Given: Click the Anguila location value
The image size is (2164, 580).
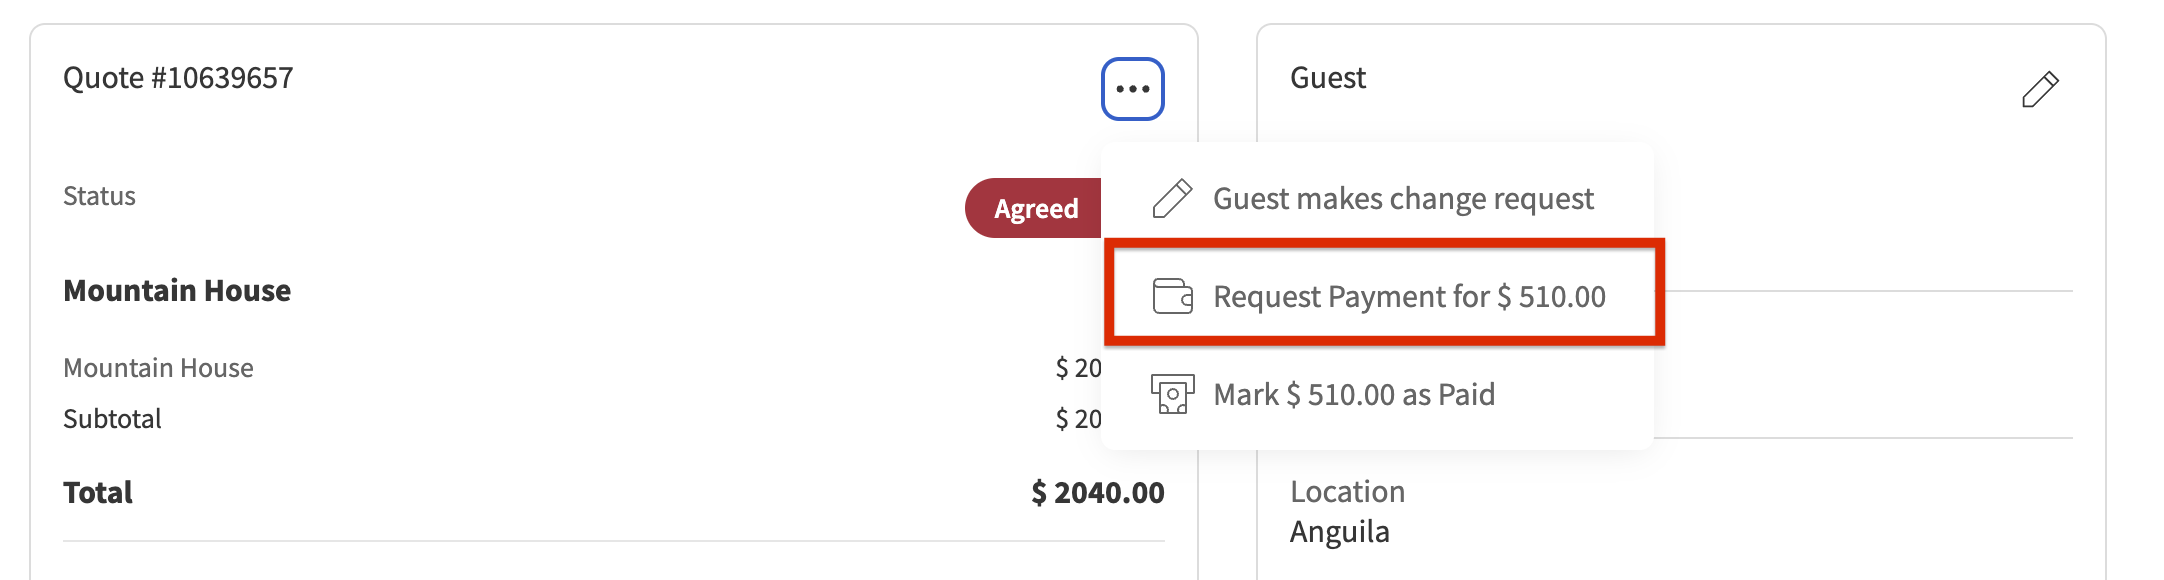Looking at the screenshot, I should point(1339,531).
